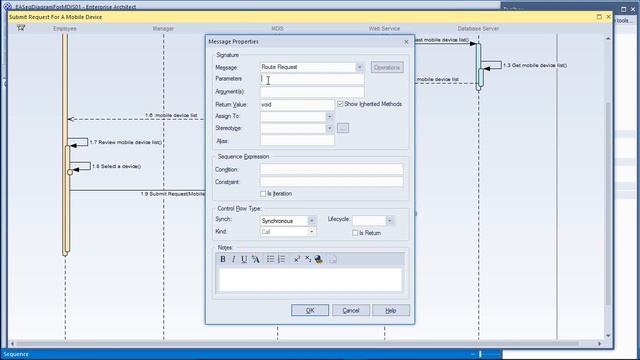Screen dimensions: 640x360
Task: Open Help from the dialog
Action: click(391, 310)
